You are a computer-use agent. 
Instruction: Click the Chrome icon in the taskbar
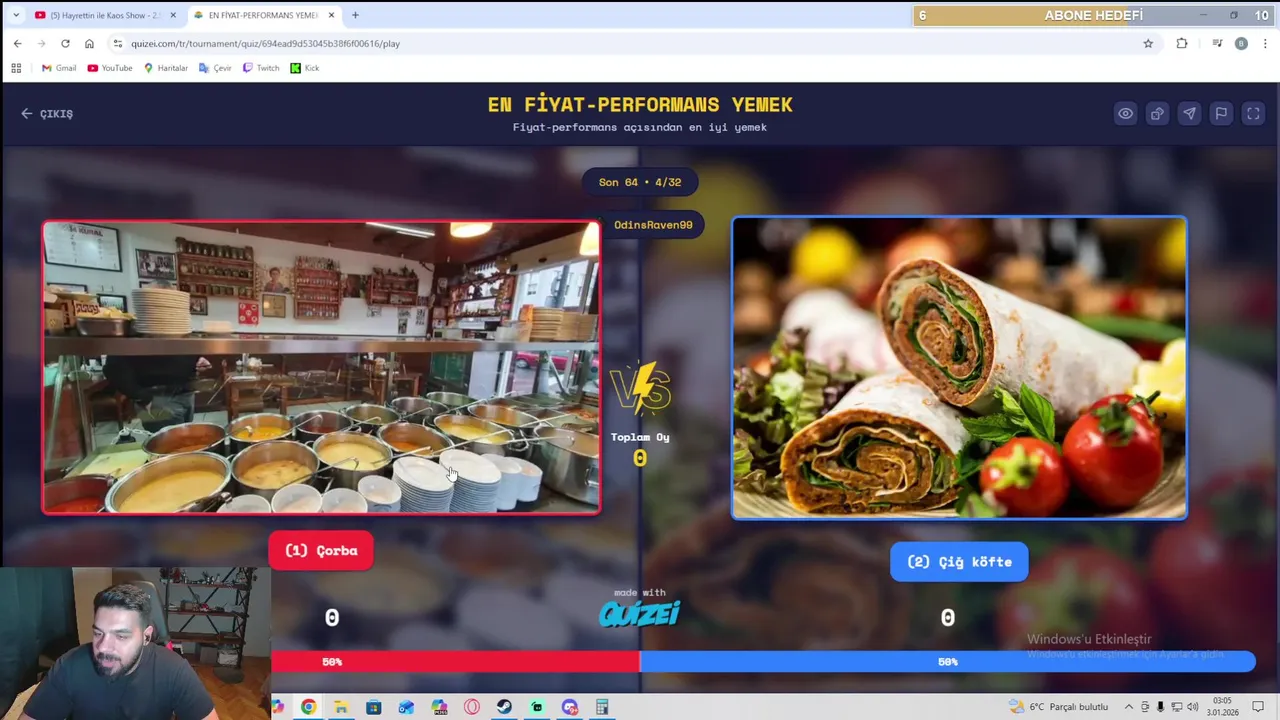pos(308,707)
